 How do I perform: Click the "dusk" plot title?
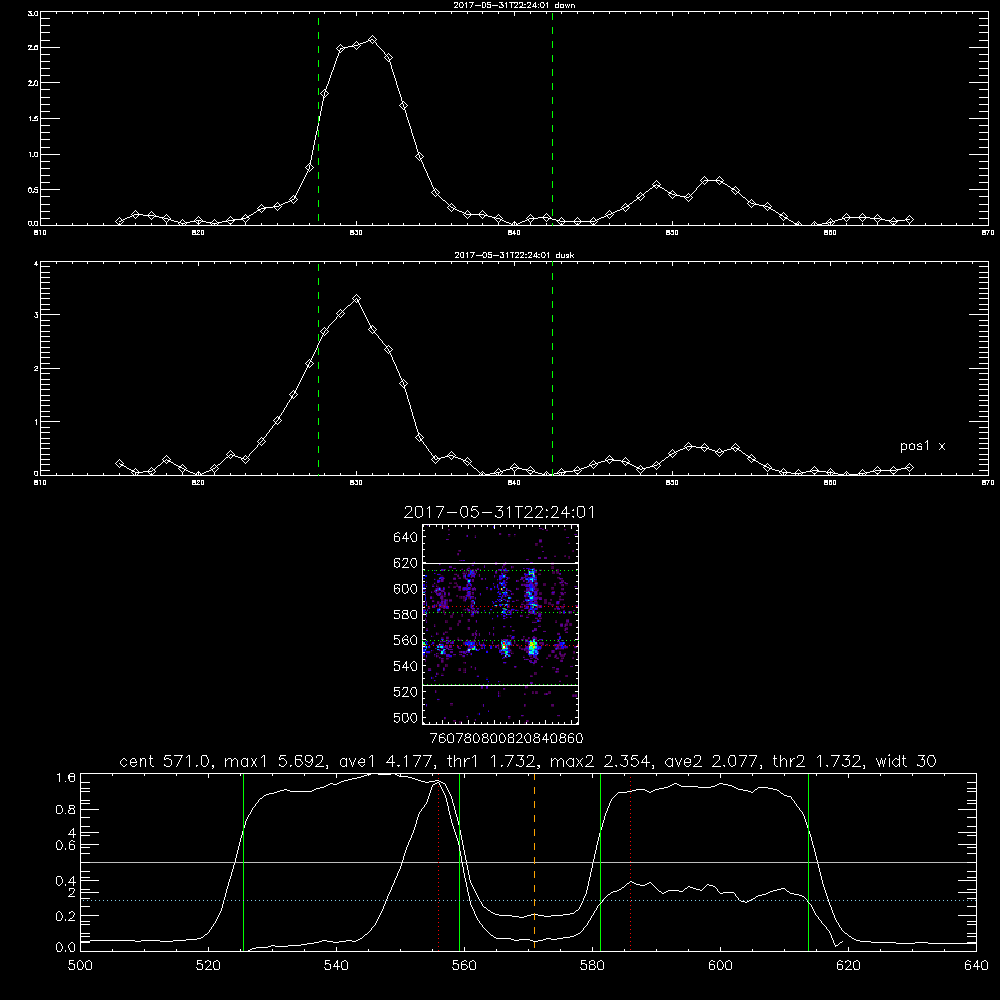[x=514, y=255]
